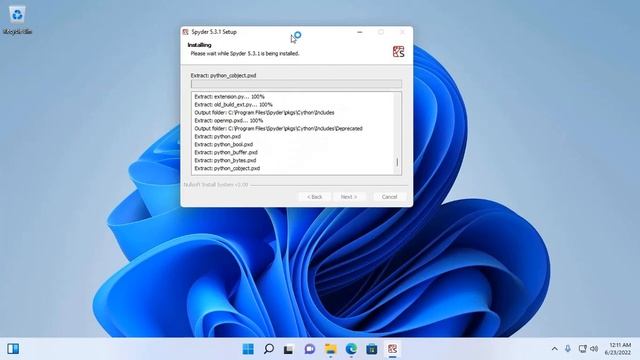Minimize the Spyder Setup window

click(360, 32)
